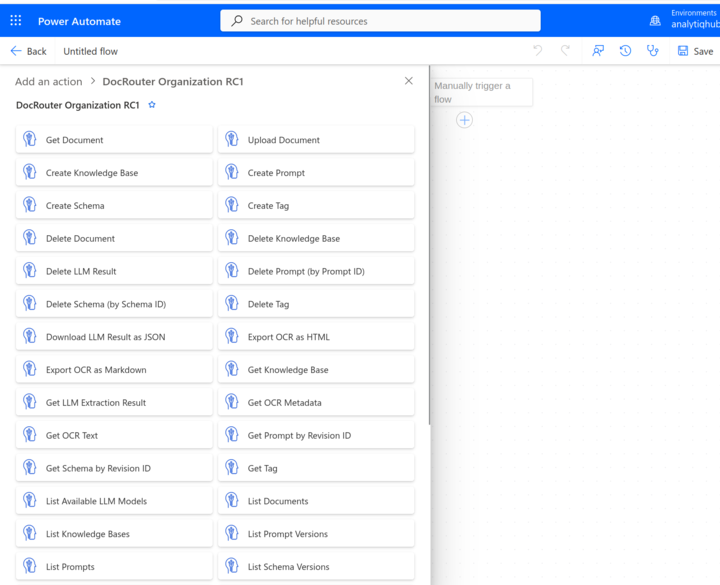Click the Delete Document action icon
Image resolution: width=720 pixels, height=585 pixels.
(30, 238)
